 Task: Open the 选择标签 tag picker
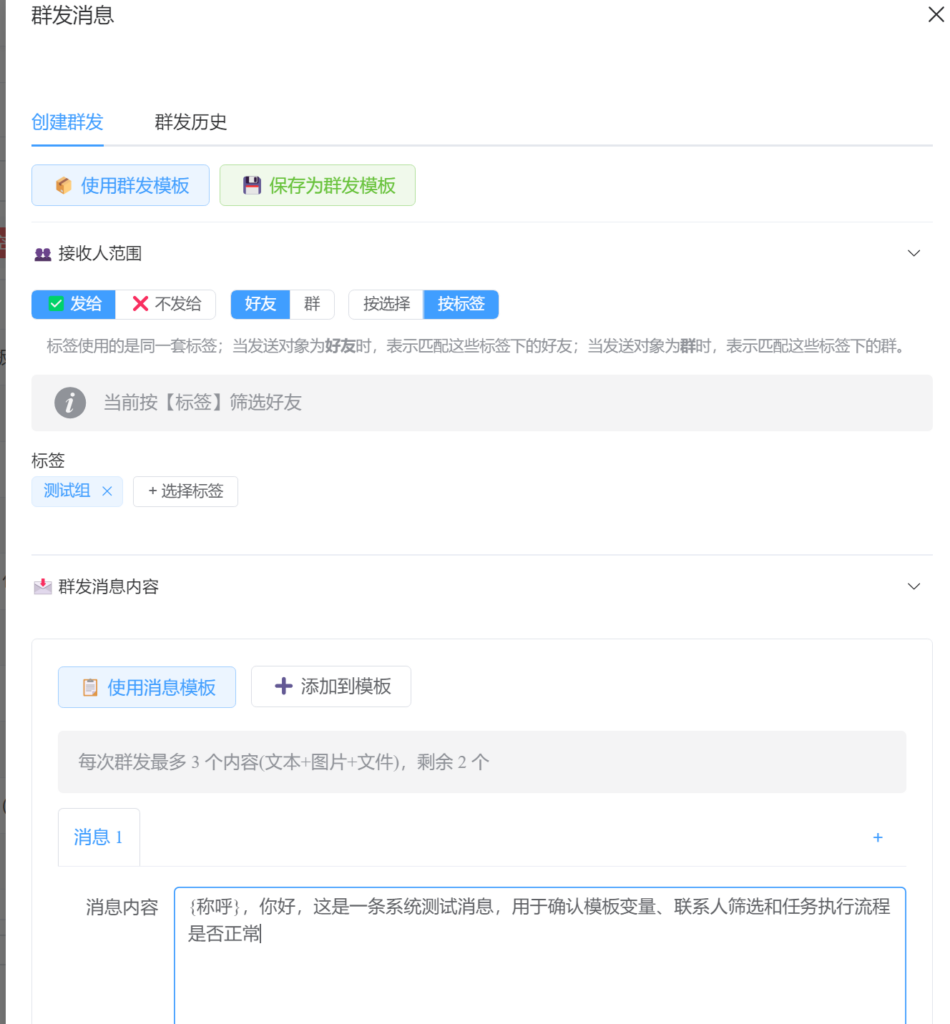point(185,491)
